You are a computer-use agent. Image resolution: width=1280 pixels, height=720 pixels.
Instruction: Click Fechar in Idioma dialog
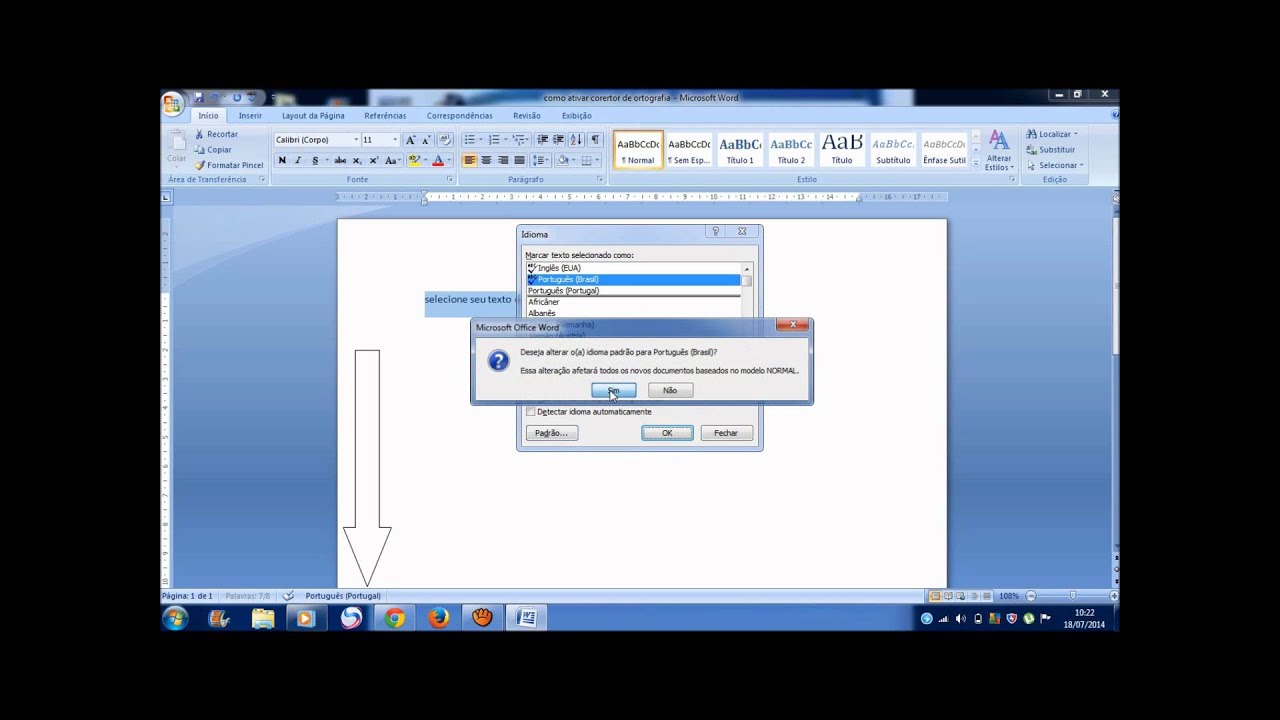click(726, 433)
